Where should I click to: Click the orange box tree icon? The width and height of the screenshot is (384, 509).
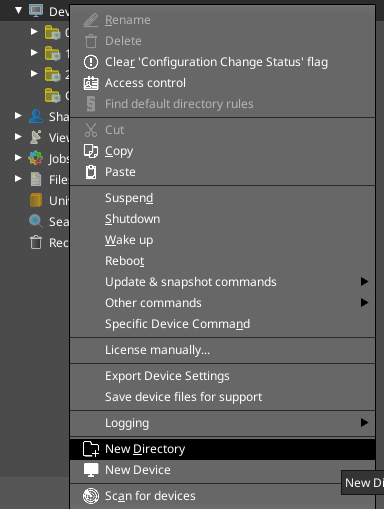click(36, 200)
